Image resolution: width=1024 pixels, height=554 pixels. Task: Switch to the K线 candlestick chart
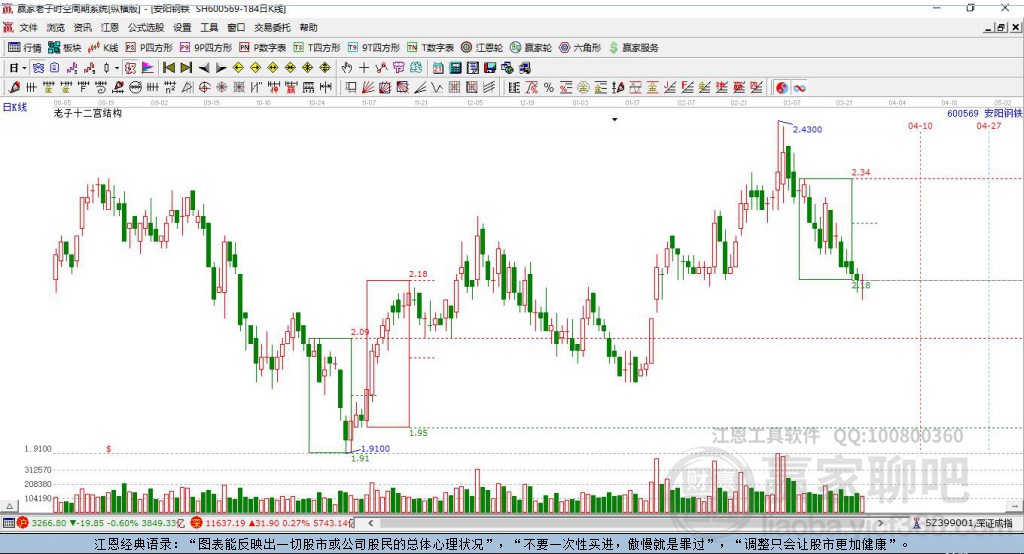[103, 48]
